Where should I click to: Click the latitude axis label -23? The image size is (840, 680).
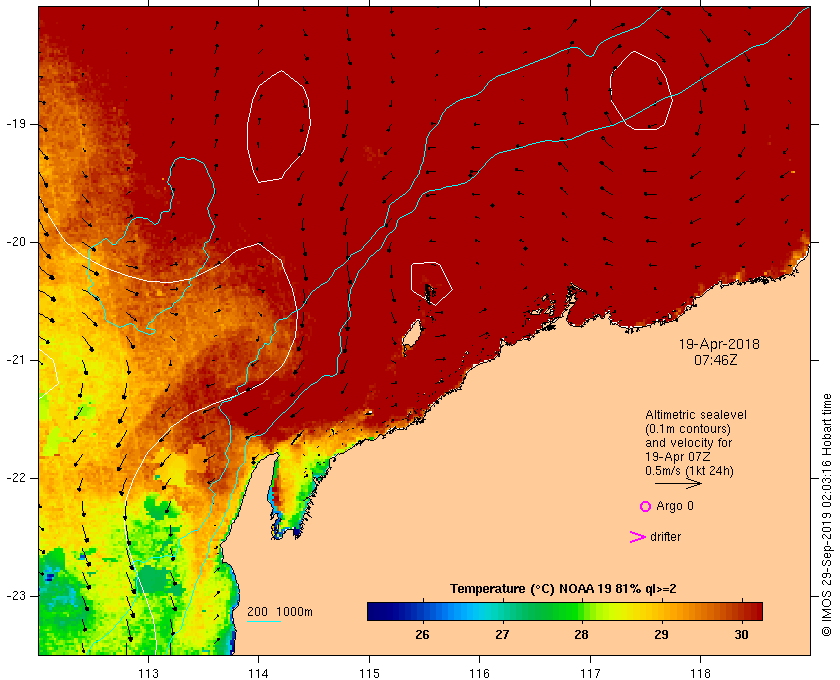[x=16, y=596]
